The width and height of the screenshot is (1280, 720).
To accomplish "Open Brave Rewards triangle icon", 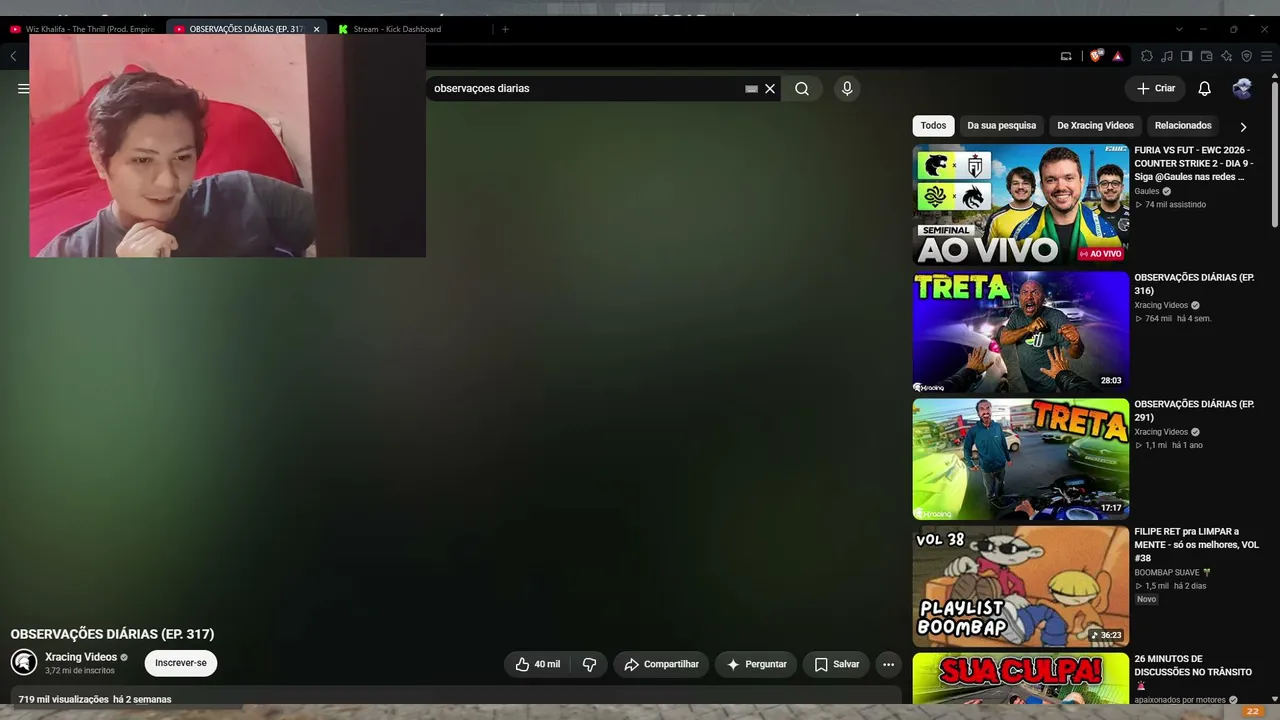I will (x=1117, y=56).
